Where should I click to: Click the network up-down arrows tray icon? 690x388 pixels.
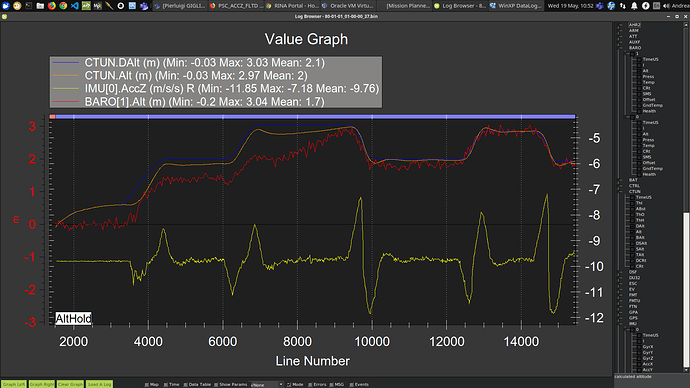[x=623, y=6]
